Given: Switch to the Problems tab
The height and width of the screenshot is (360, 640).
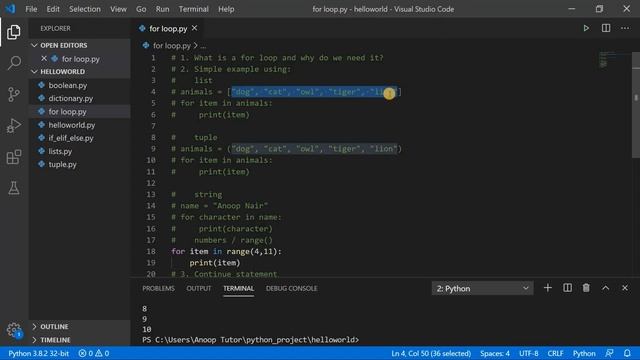Looking at the screenshot, I should point(158,288).
